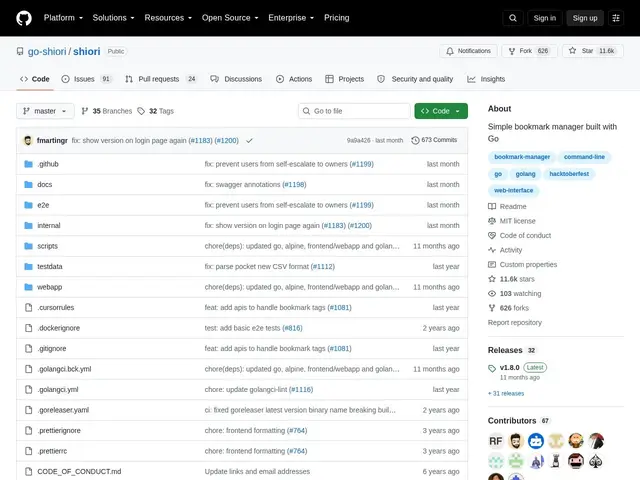The width and height of the screenshot is (640, 480).
Task: Expand the Resources menu
Action: tap(168, 18)
